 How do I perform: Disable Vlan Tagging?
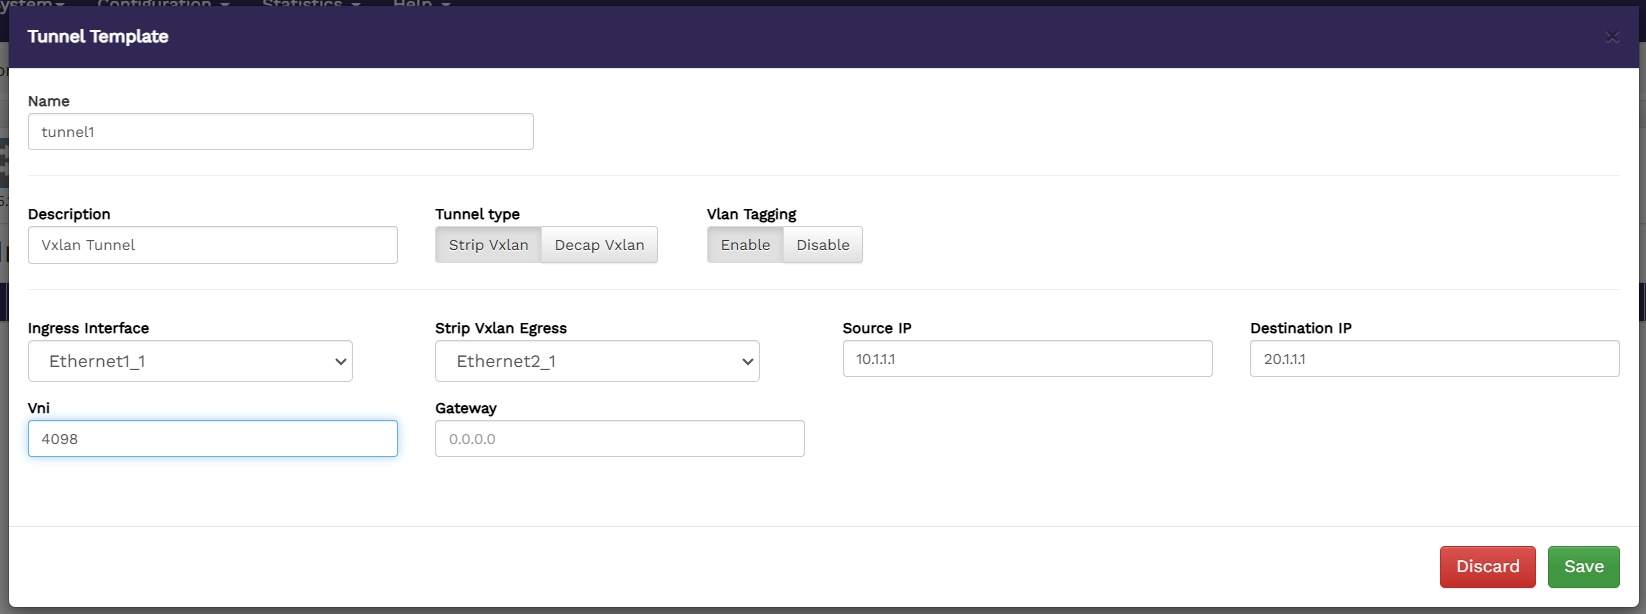[822, 245]
